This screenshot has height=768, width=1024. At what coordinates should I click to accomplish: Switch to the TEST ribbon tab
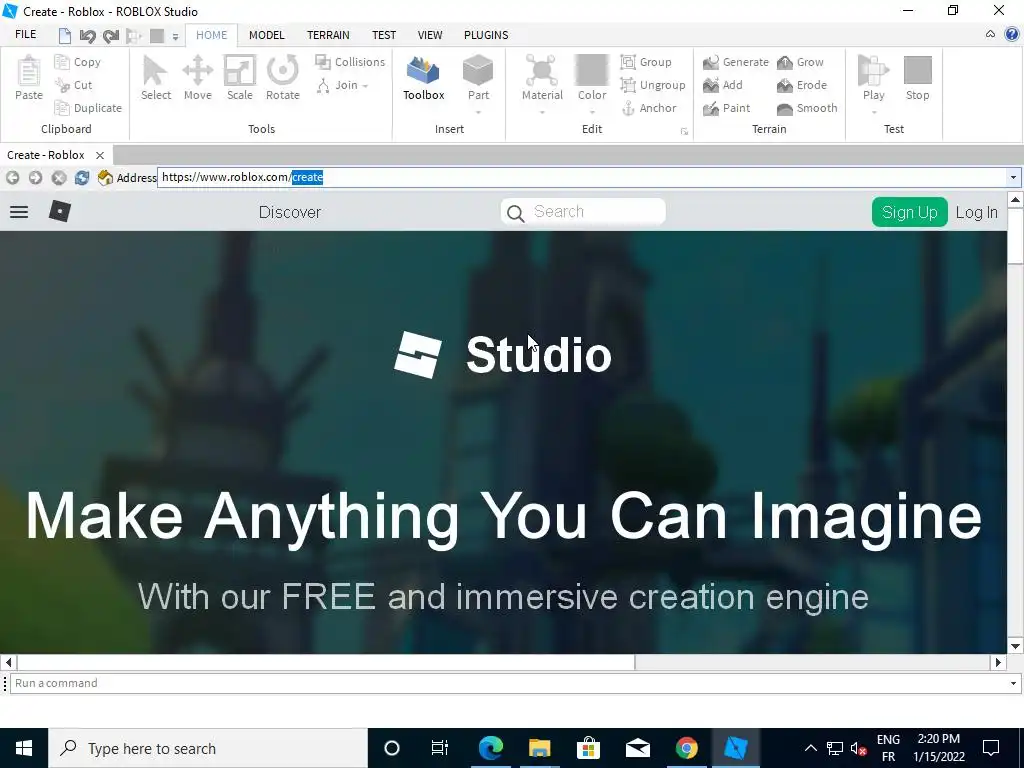click(384, 35)
